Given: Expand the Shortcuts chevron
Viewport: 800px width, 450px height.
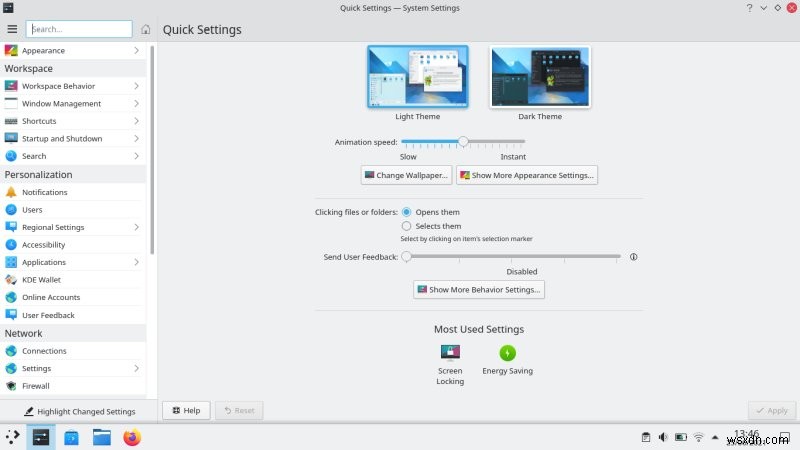Looking at the screenshot, I should [136, 121].
